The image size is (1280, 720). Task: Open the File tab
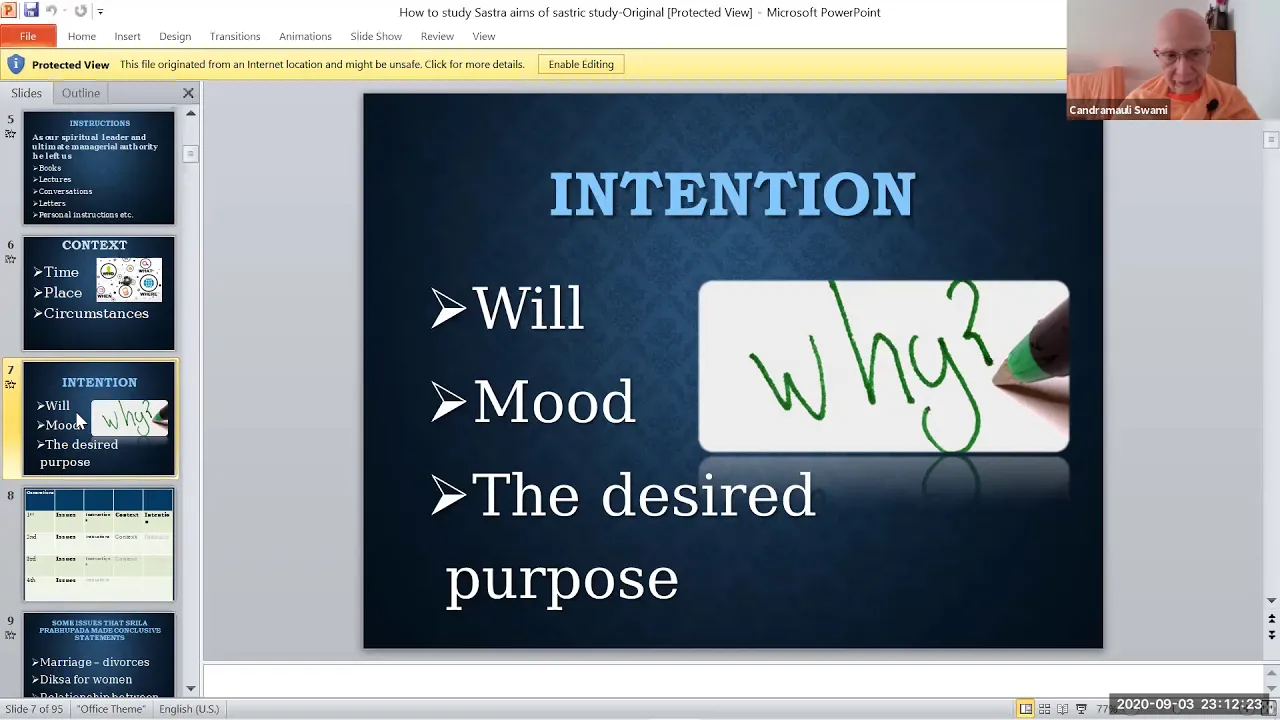pos(28,36)
